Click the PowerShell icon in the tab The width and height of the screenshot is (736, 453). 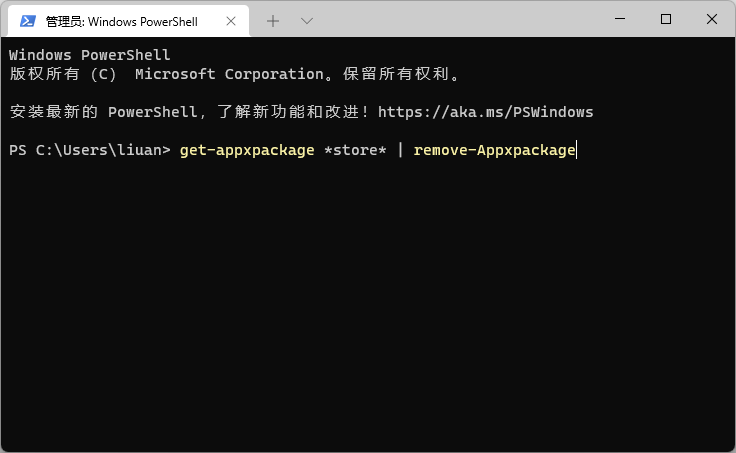pyautogui.click(x=27, y=20)
